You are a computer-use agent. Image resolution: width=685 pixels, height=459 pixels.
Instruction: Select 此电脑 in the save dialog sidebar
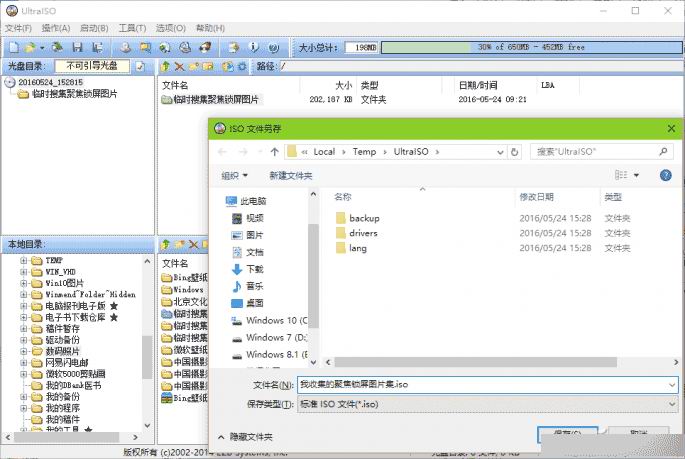pos(246,201)
